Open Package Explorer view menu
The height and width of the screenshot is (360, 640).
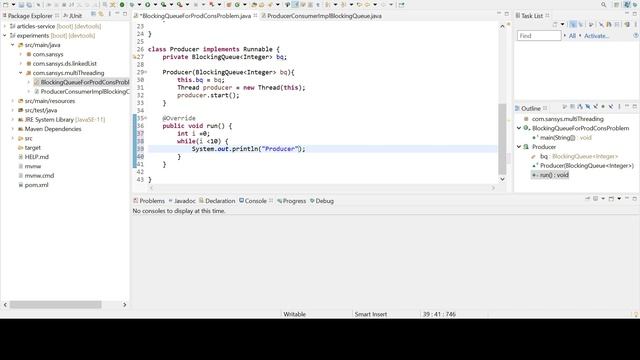tap(109, 14)
